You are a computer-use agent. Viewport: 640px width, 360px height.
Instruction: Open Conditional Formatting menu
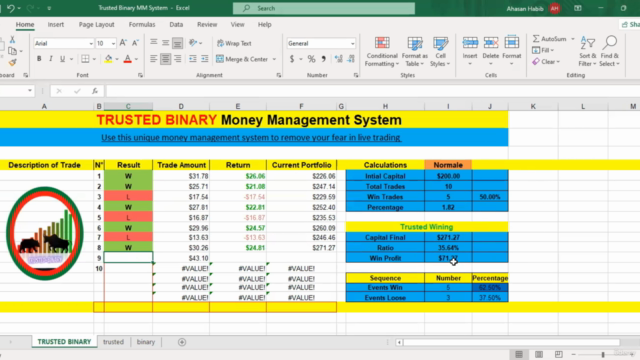click(x=382, y=51)
